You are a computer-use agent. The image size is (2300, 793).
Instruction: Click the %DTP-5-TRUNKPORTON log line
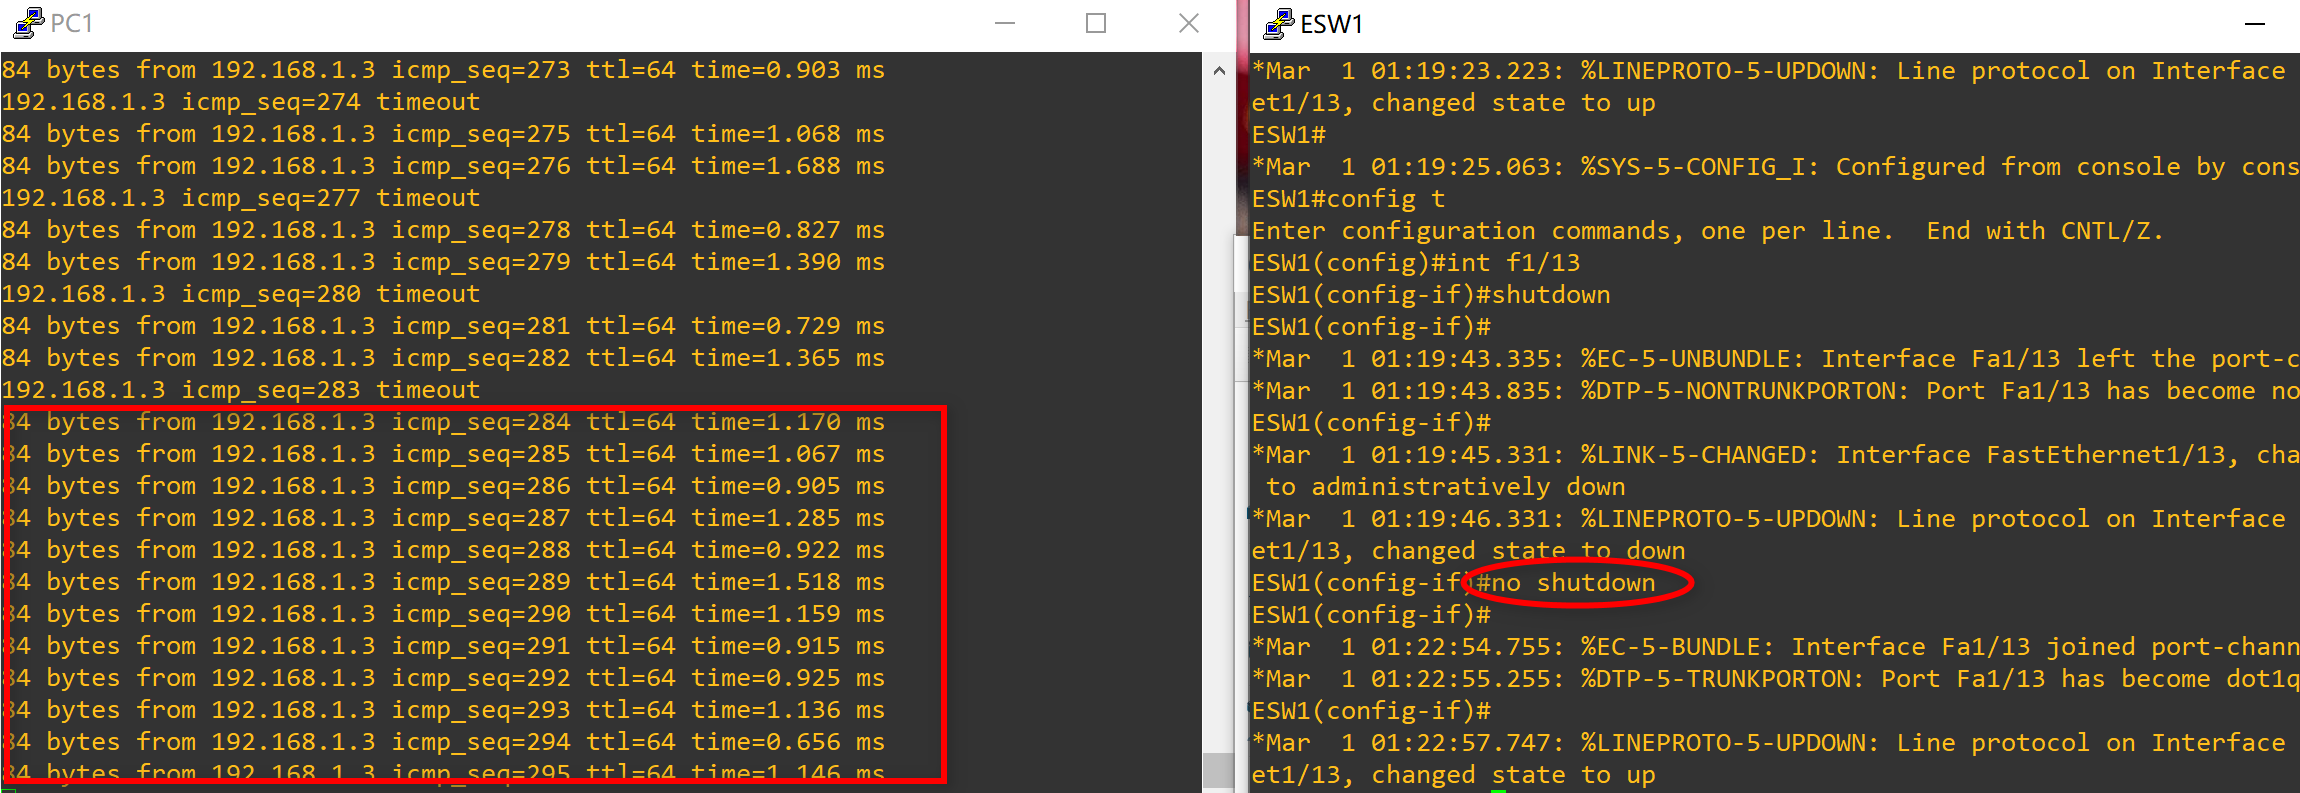1775,679
